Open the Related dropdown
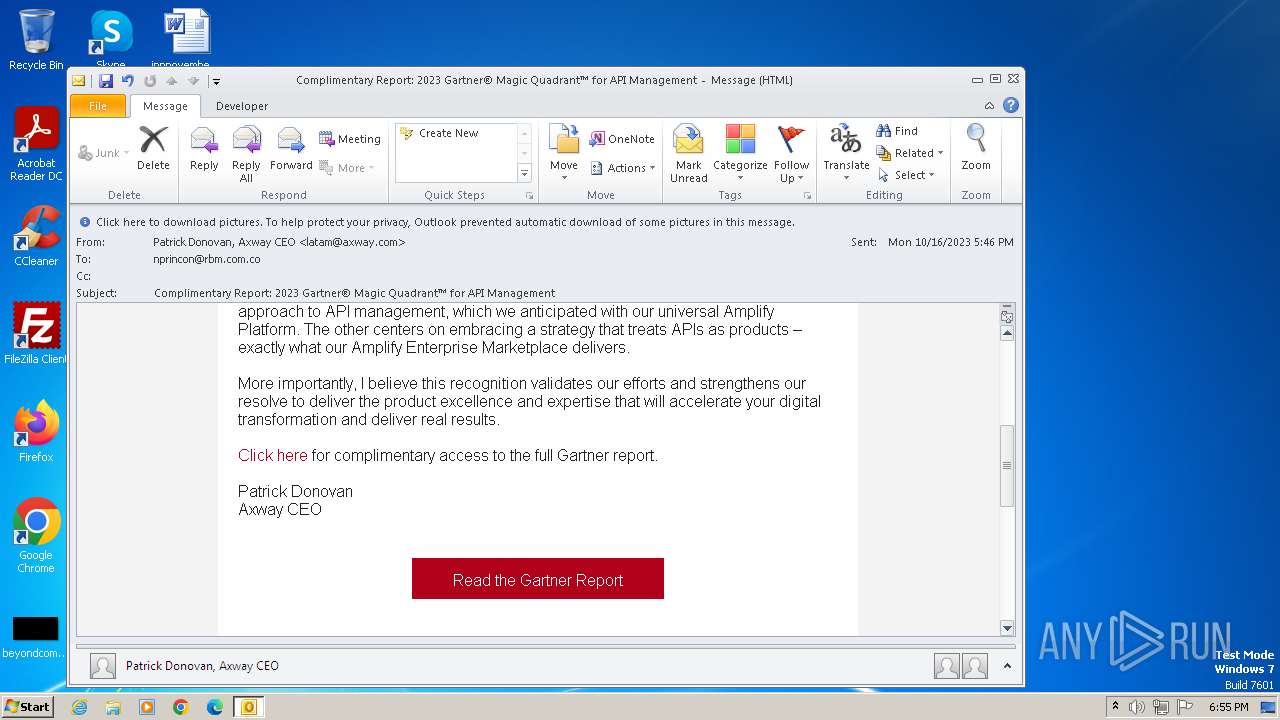 click(x=910, y=153)
